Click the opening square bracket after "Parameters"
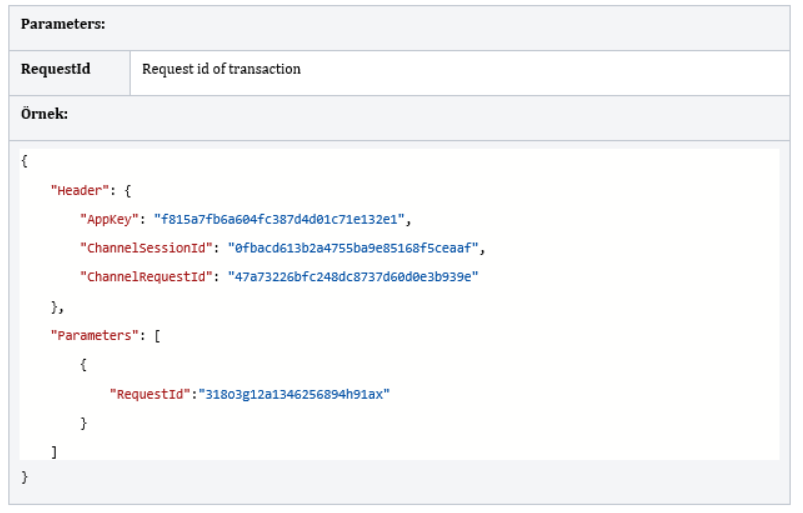803x513 pixels. pyautogui.click(x=157, y=336)
